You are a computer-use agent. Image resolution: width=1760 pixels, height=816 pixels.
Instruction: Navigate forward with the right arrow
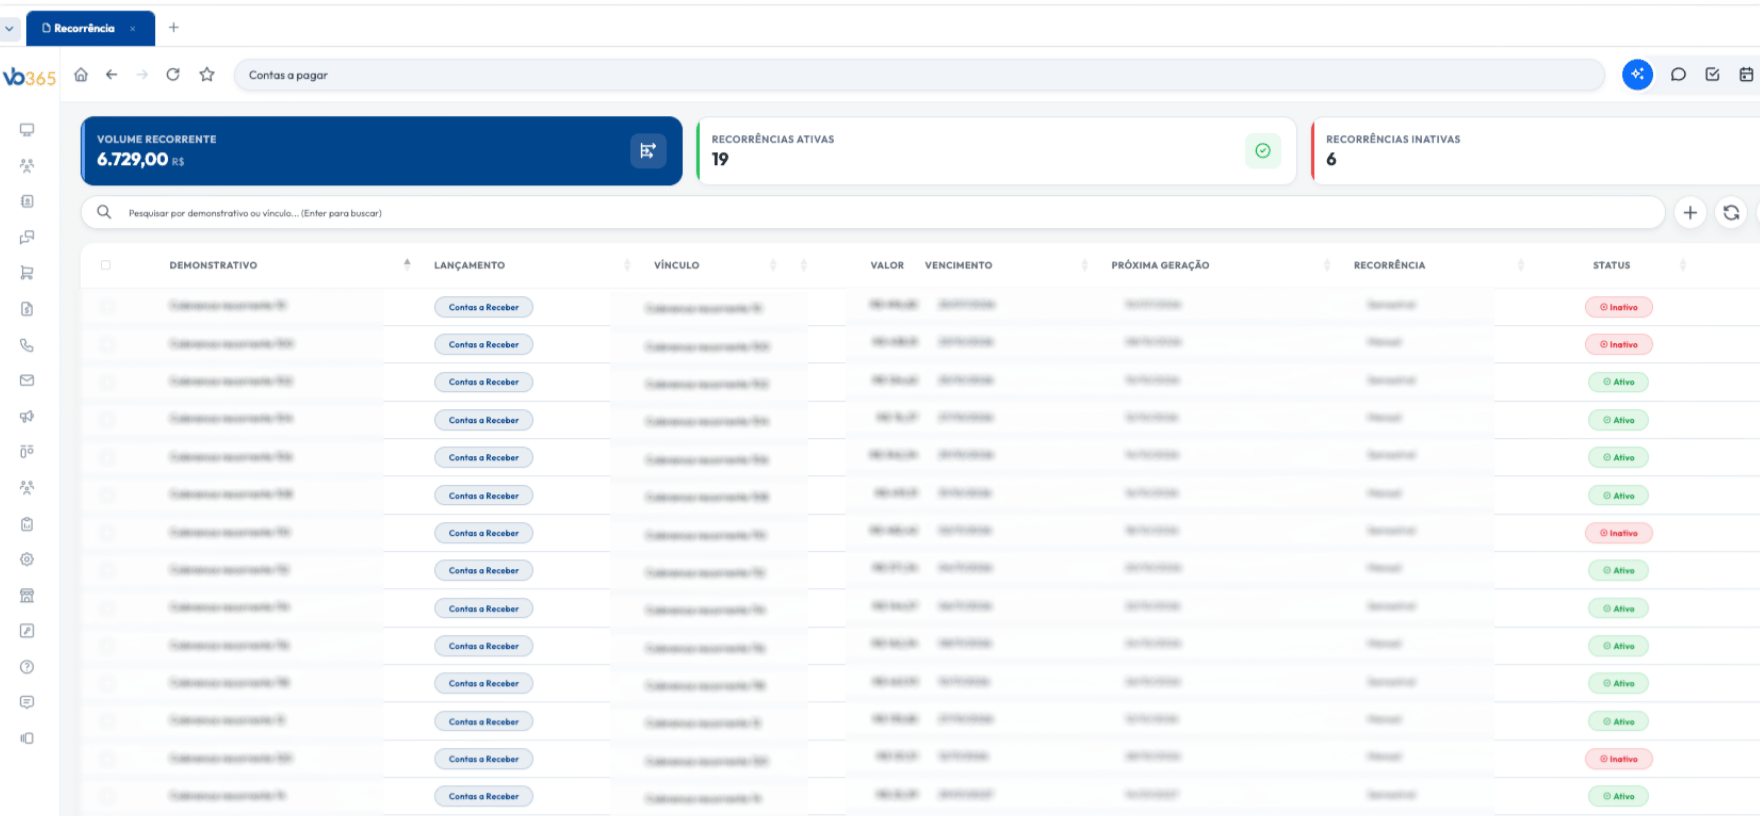click(142, 75)
